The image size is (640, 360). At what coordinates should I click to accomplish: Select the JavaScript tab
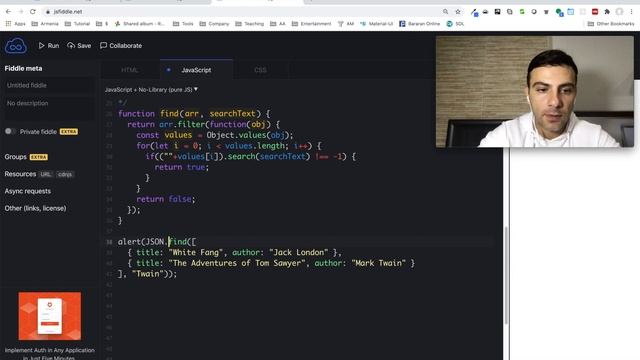tap(196, 70)
